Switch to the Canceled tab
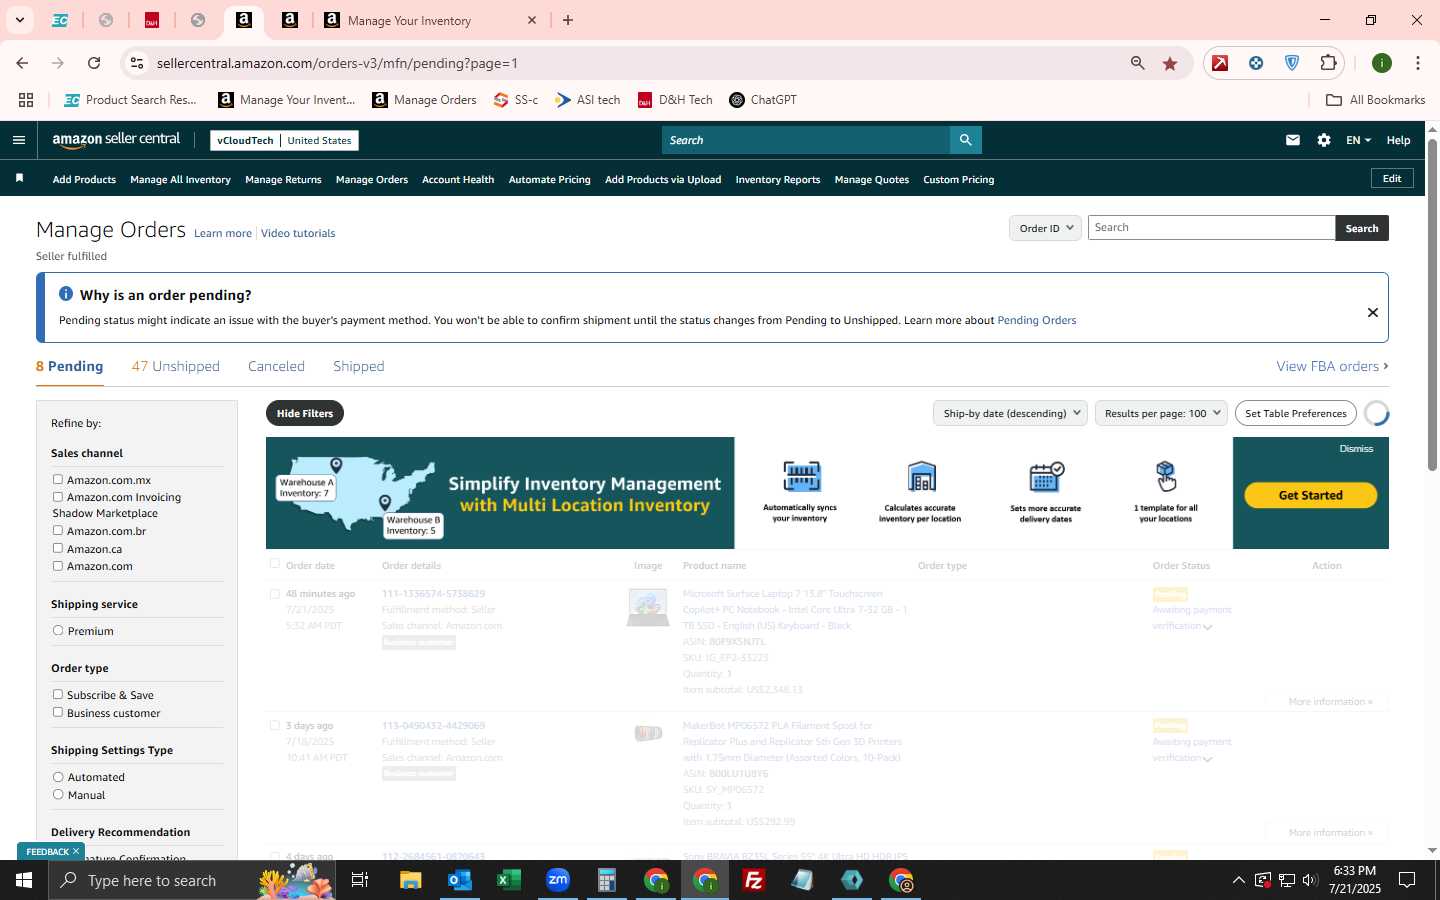Viewport: 1440px width, 900px height. click(x=276, y=366)
